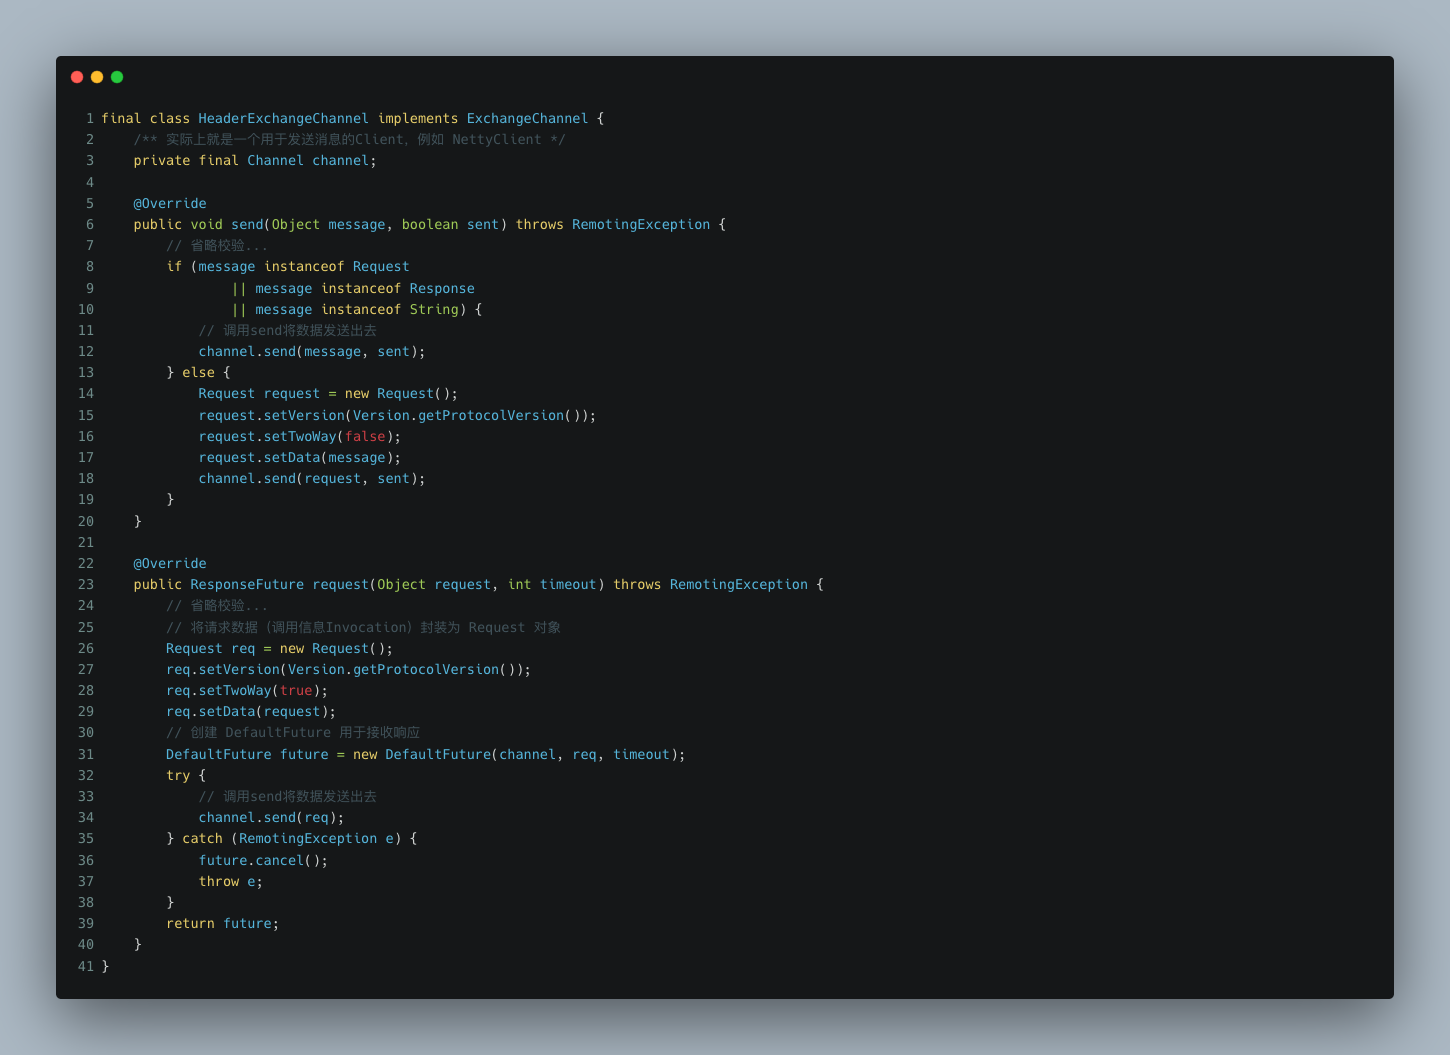
Task: Click the 'throw e;' statement
Action: tap(230, 881)
